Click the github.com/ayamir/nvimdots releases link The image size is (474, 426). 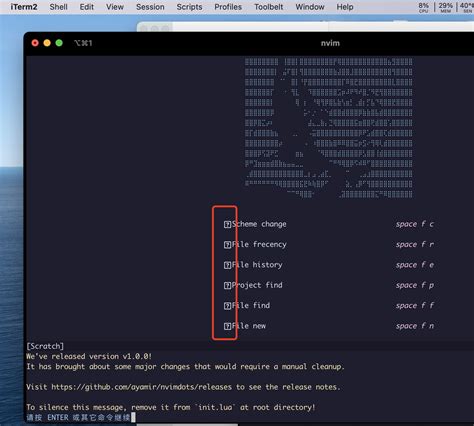tap(141, 387)
